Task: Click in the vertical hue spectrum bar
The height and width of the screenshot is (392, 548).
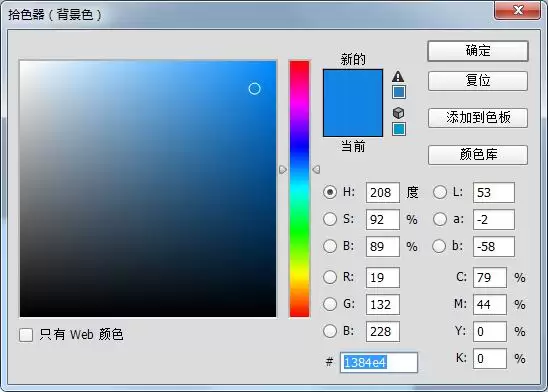Action: [300, 189]
